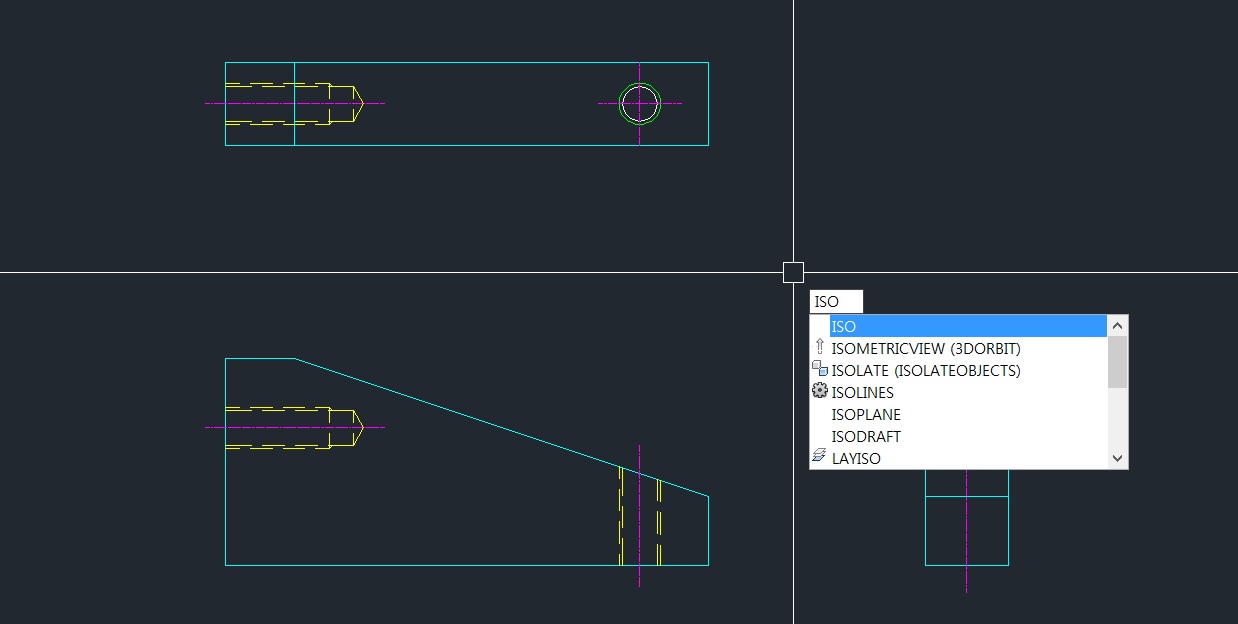Click the arrow icon beside ISOMETRICVIEW
The width and height of the screenshot is (1238, 624).
coord(820,347)
